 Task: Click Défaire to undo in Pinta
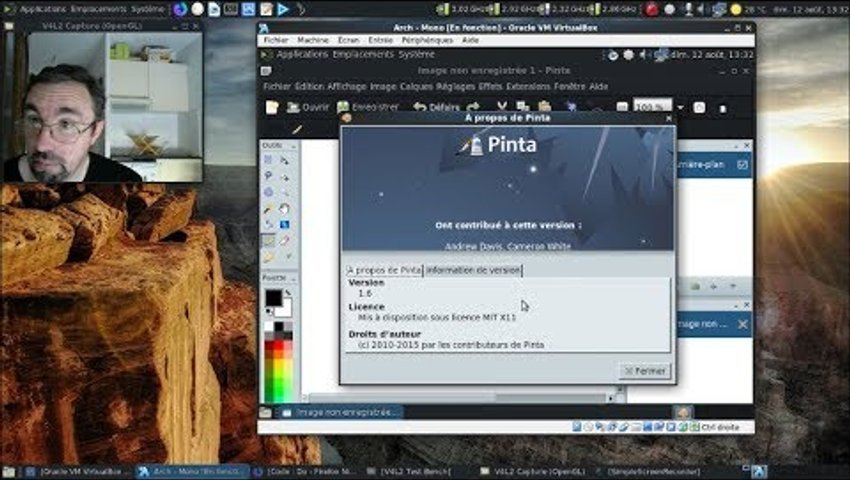pyautogui.click(x=436, y=107)
